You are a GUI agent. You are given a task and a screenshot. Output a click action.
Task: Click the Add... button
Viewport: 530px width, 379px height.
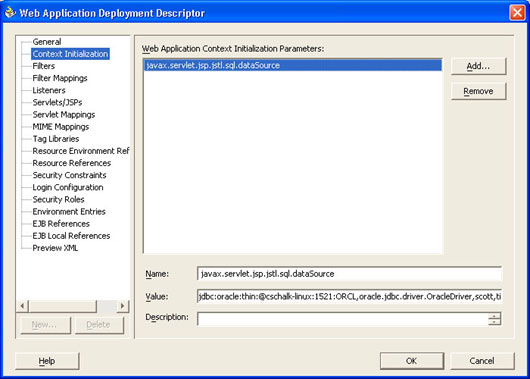tap(478, 66)
